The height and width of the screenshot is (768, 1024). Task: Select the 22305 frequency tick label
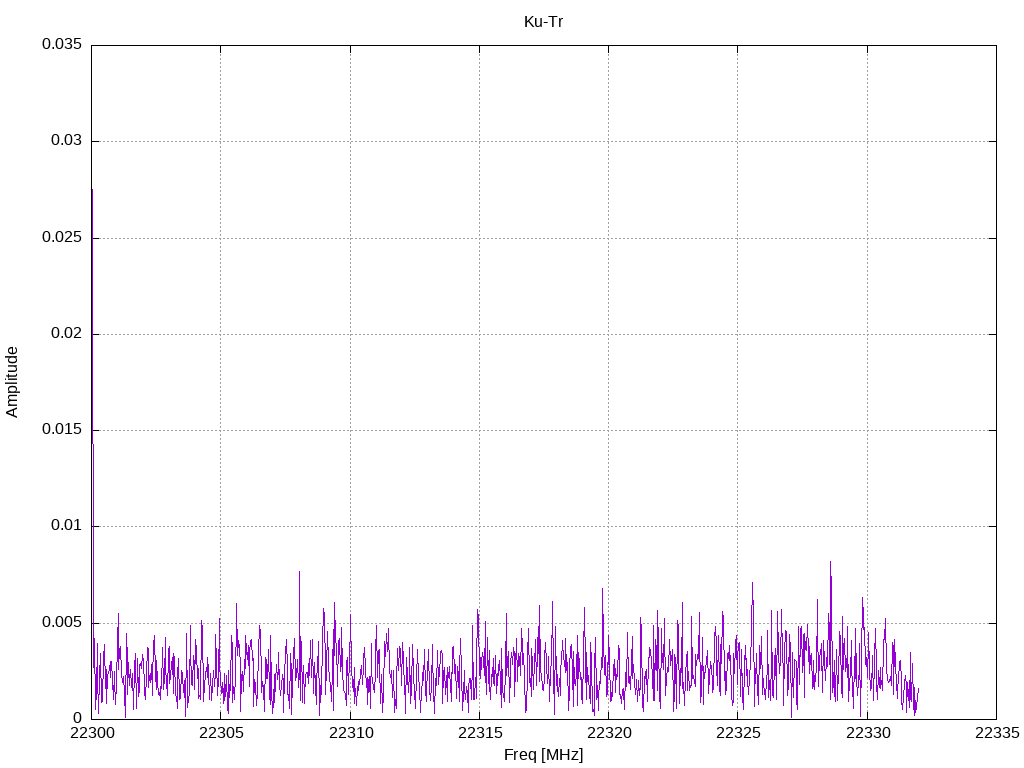tap(221, 734)
